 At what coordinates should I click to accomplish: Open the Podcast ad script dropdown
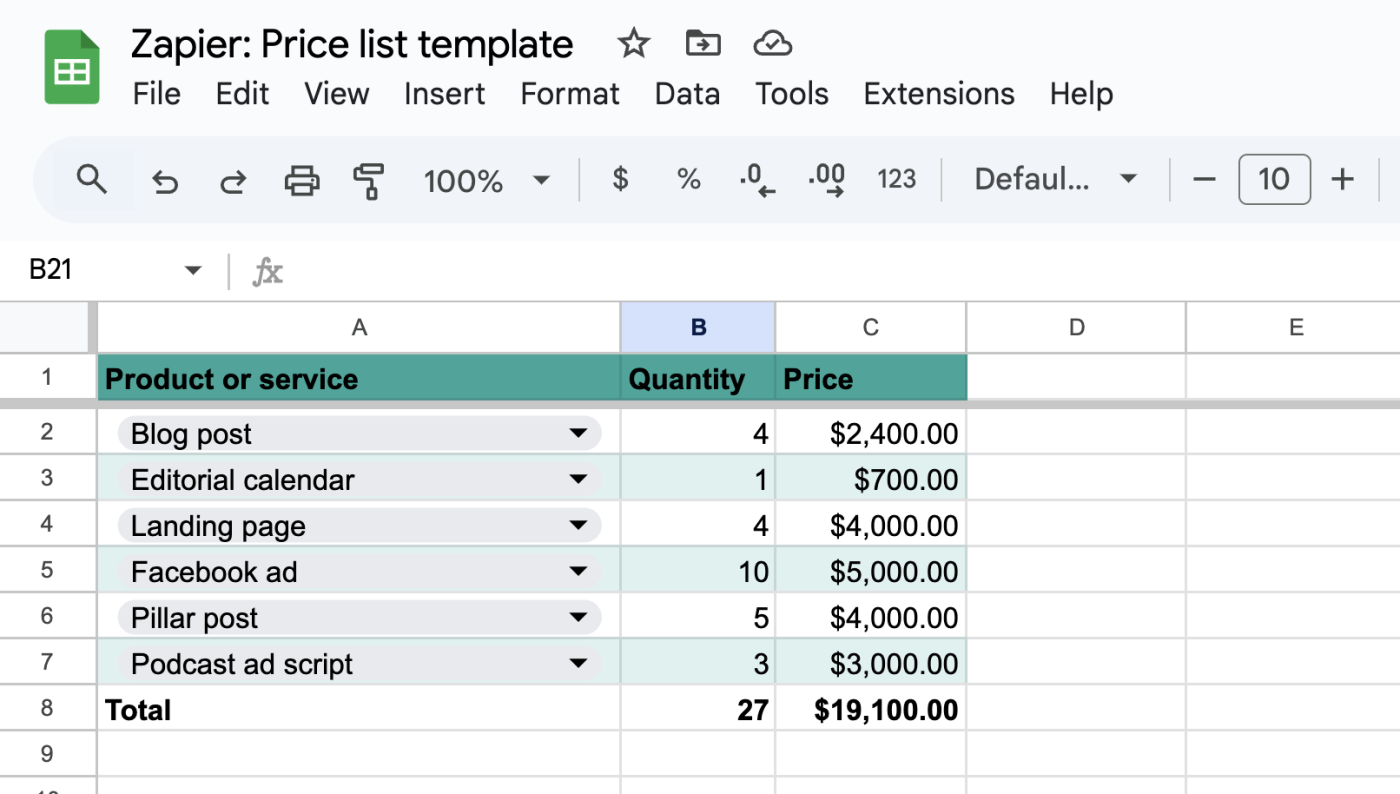[x=578, y=664]
